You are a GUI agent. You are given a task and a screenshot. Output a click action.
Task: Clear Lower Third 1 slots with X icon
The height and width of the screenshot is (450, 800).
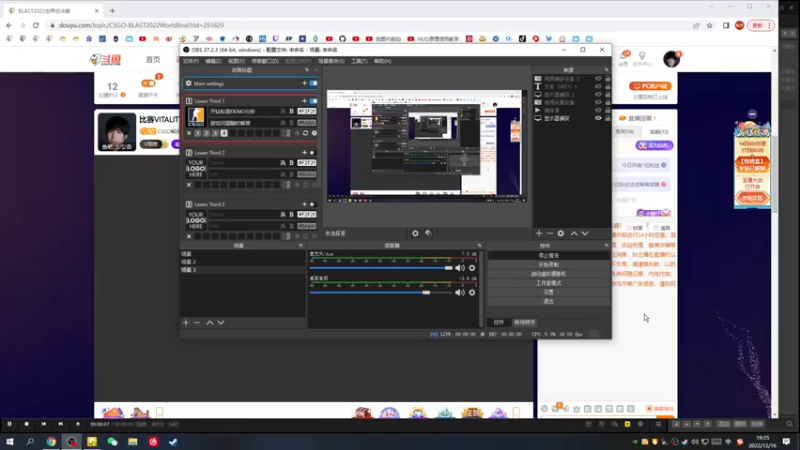[x=189, y=133]
